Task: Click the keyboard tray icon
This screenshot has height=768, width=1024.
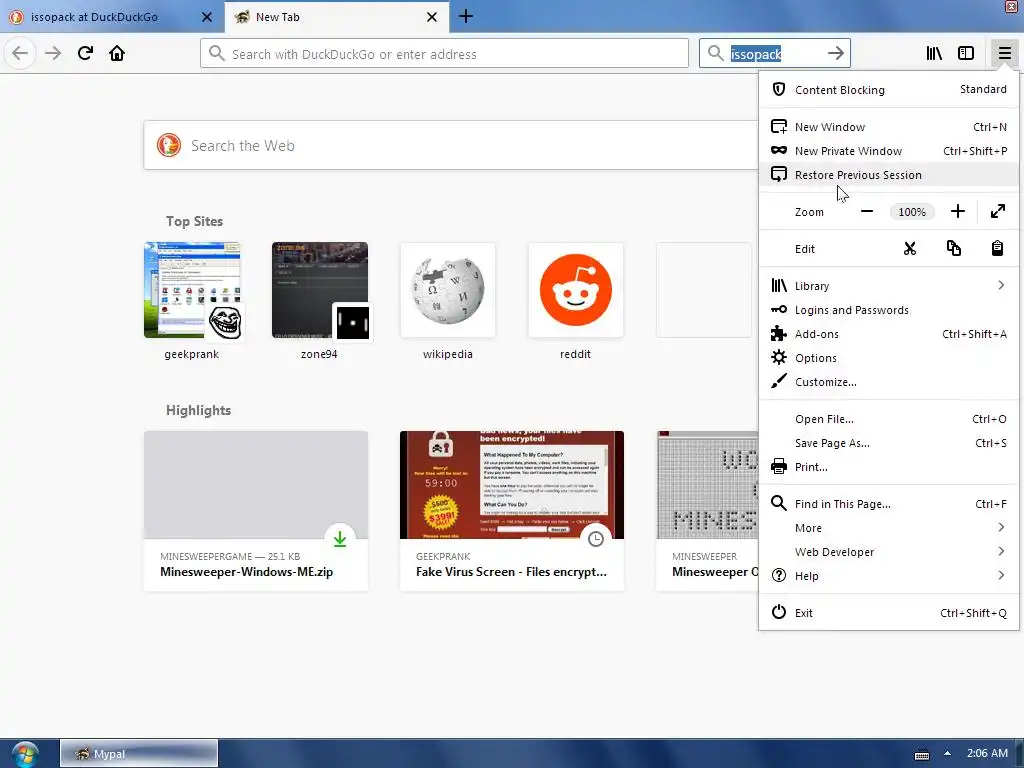Action: pyautogui.click(x=921, y=754)
